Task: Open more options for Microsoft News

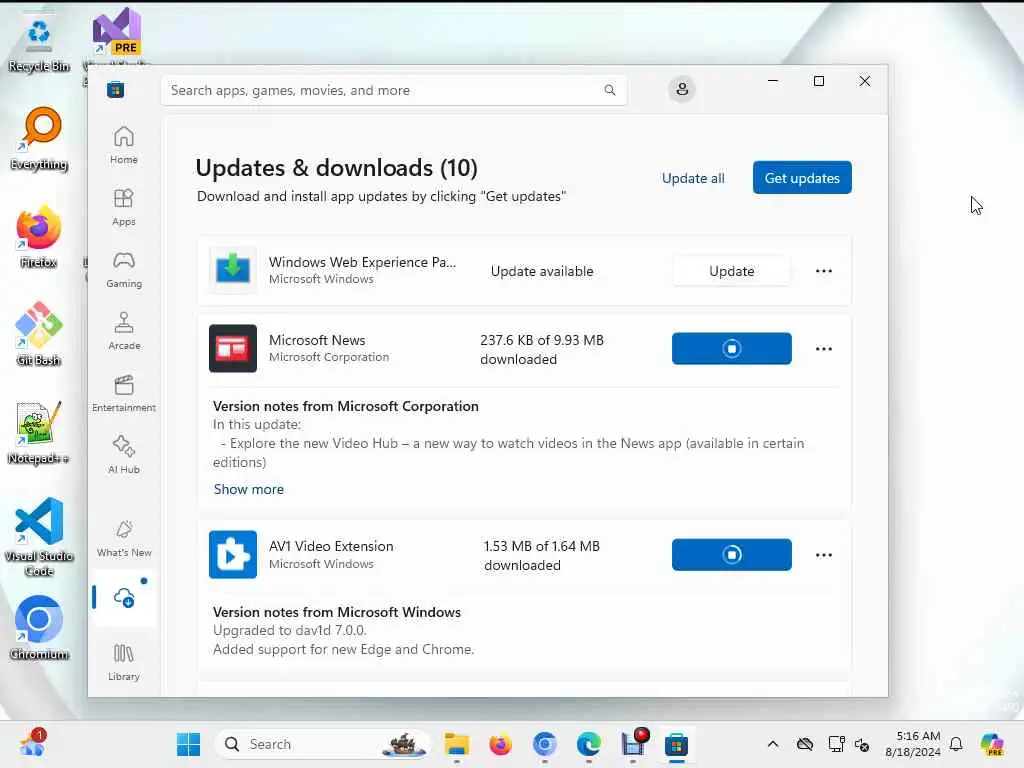Action: pyautogui.click(x=824, y=349)
